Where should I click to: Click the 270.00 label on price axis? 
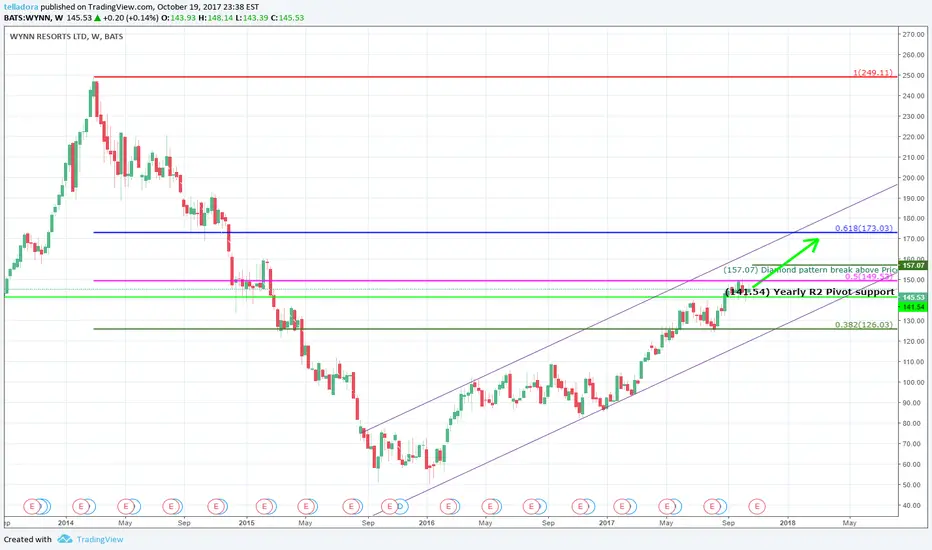point(913,34)
